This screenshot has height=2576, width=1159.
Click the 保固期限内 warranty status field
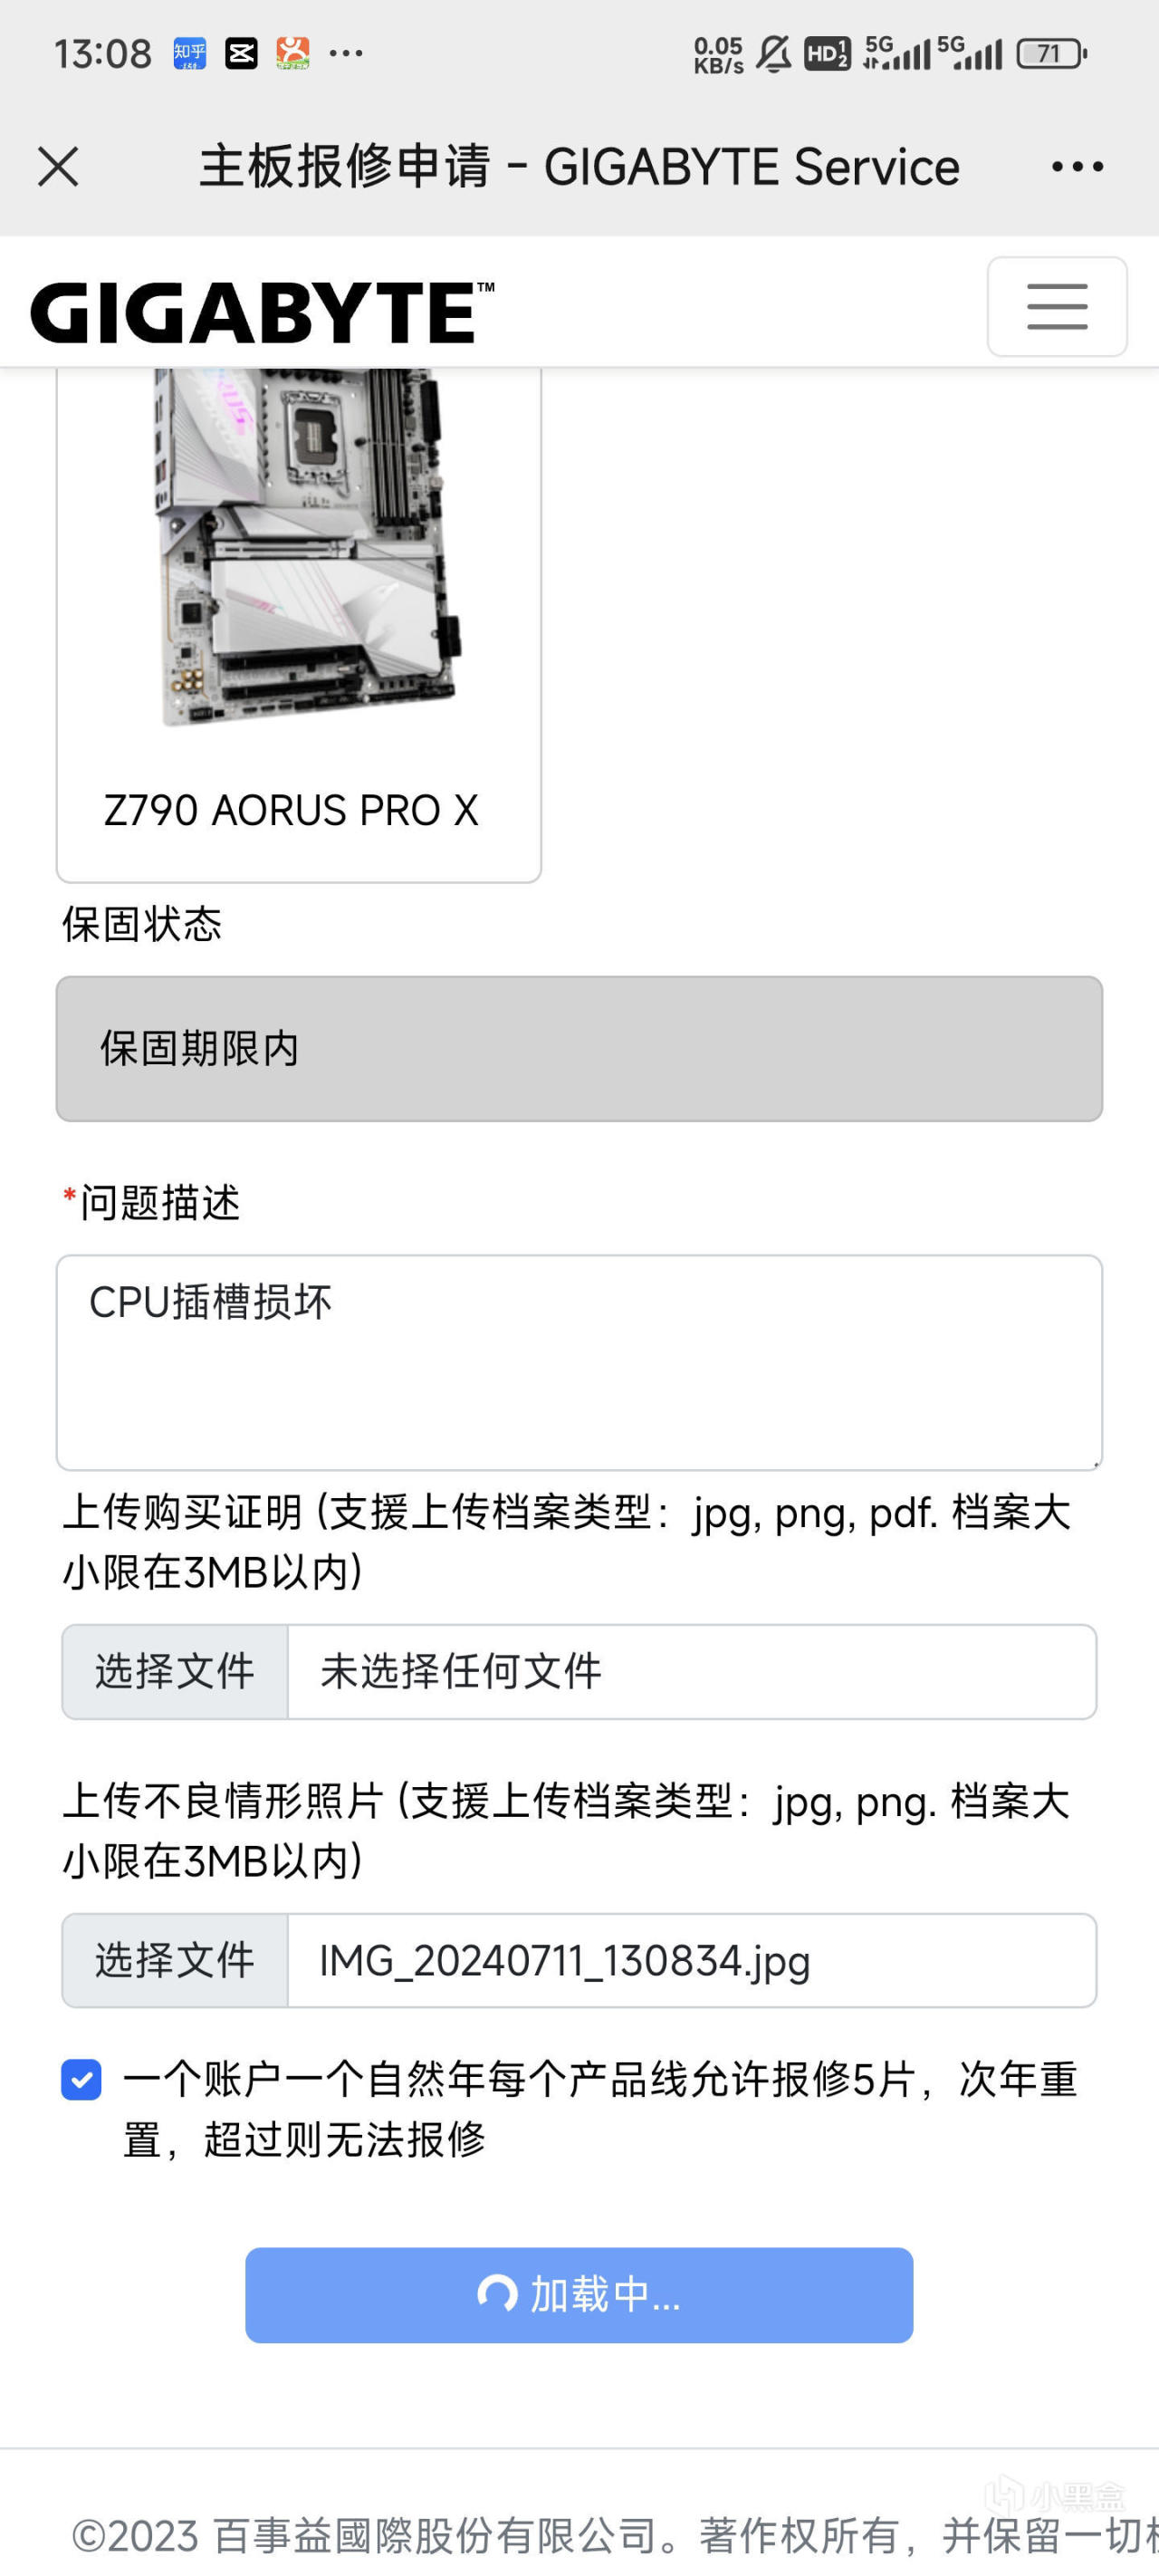[579, 1048]
